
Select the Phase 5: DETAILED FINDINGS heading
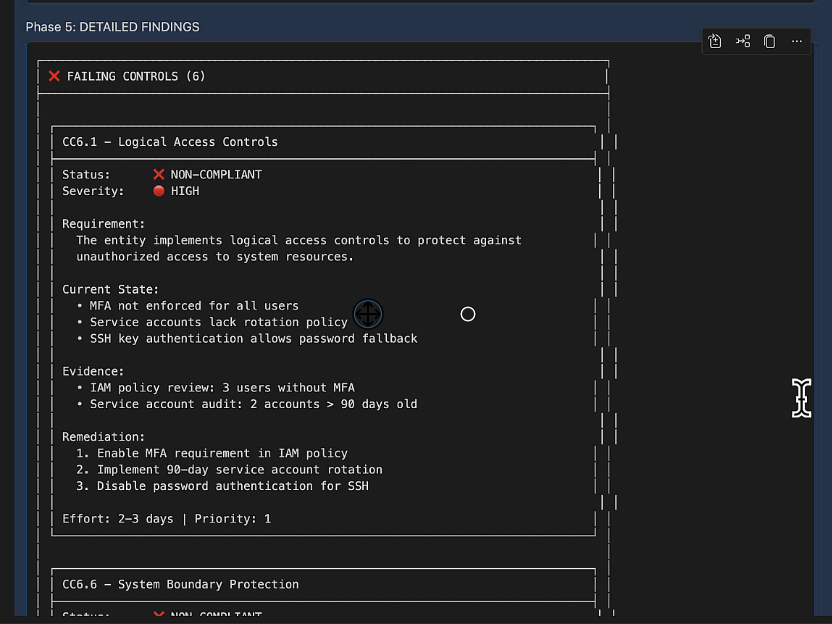point(112,27)
